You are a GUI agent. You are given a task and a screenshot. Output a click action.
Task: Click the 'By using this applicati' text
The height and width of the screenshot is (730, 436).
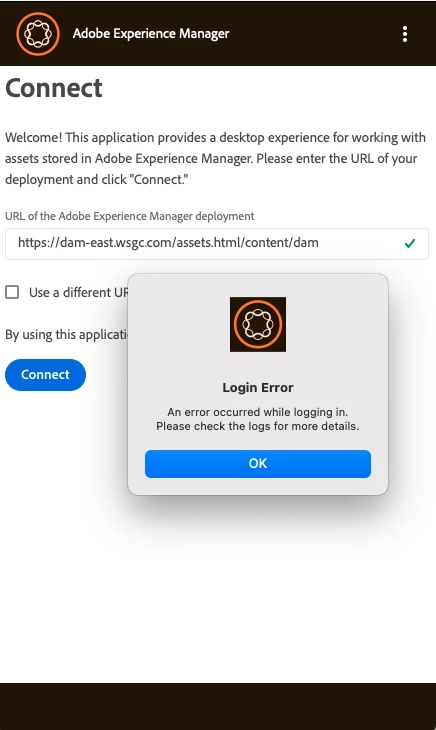(67, 334)
